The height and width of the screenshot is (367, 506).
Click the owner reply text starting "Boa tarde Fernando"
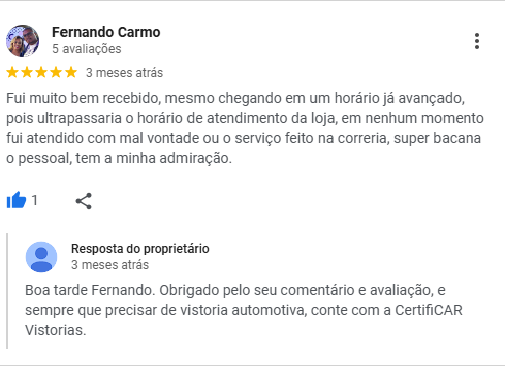point(244,310)
